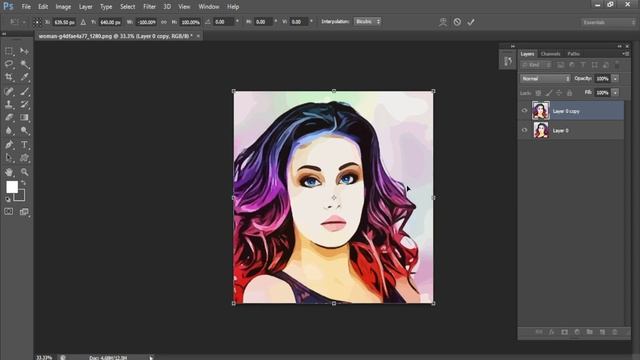Select the Horizontal Type tool

pyautogui.click(x=24, y=144)
